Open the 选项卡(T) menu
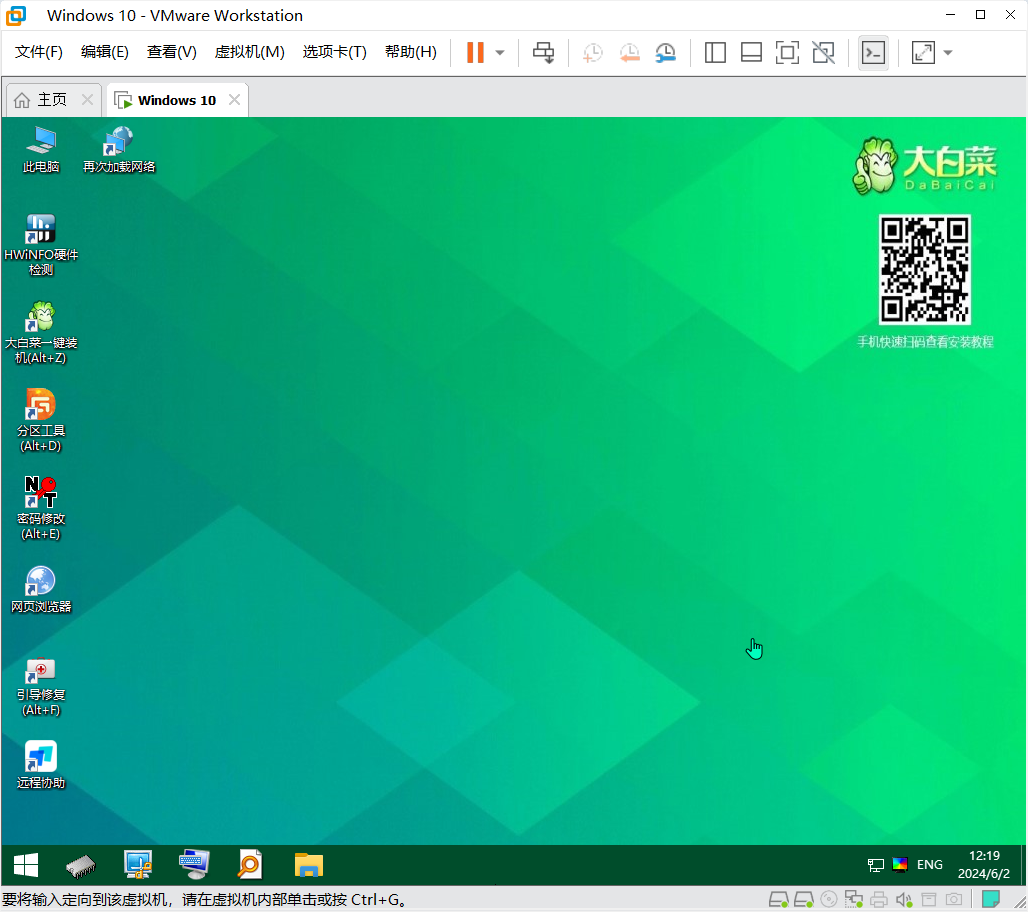The image size is (1028, 912). 334,52
